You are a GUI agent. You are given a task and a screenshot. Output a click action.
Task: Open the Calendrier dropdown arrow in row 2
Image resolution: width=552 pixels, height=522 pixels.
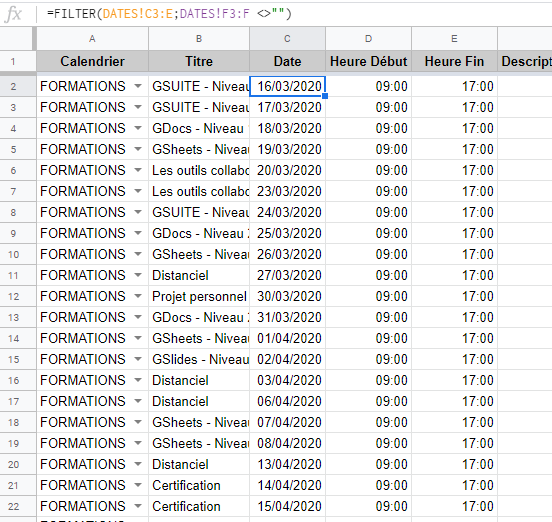[138, 86]
